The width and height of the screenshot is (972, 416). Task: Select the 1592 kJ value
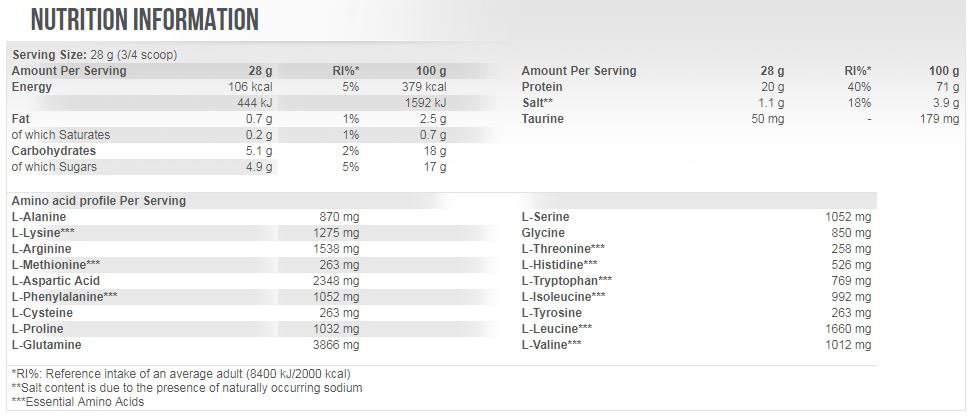[422, 103]
